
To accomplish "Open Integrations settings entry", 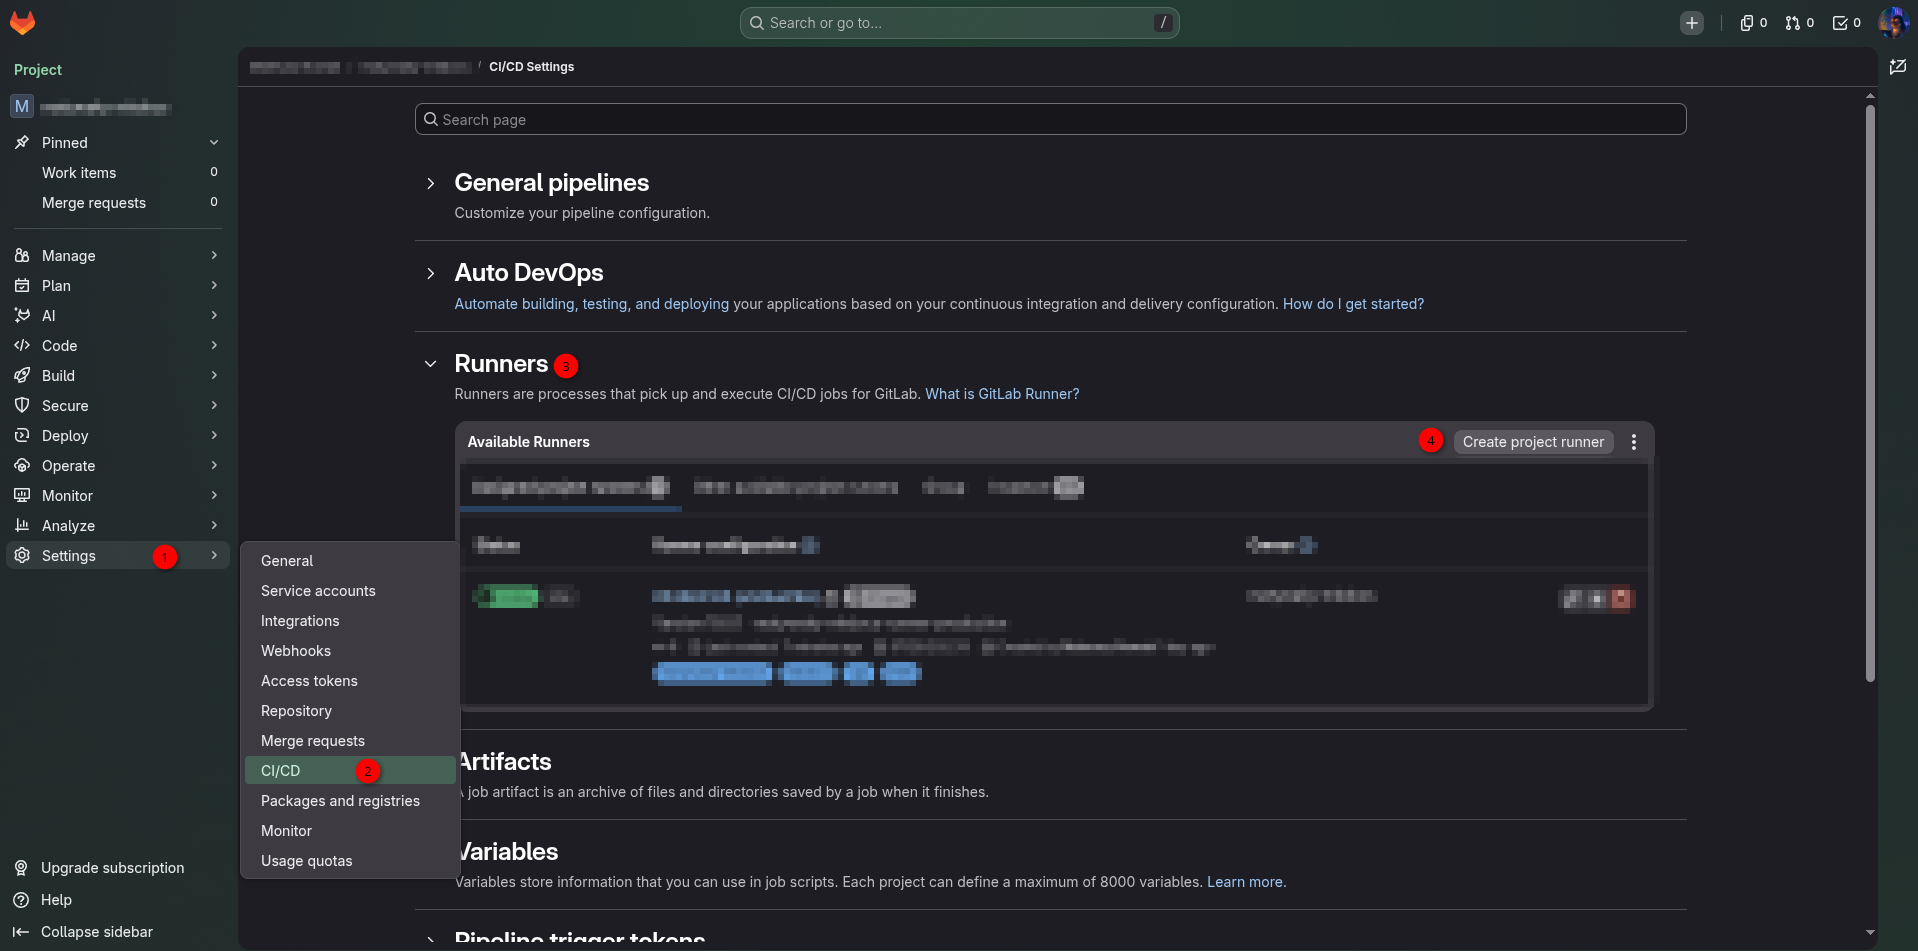I will point(350,621).
